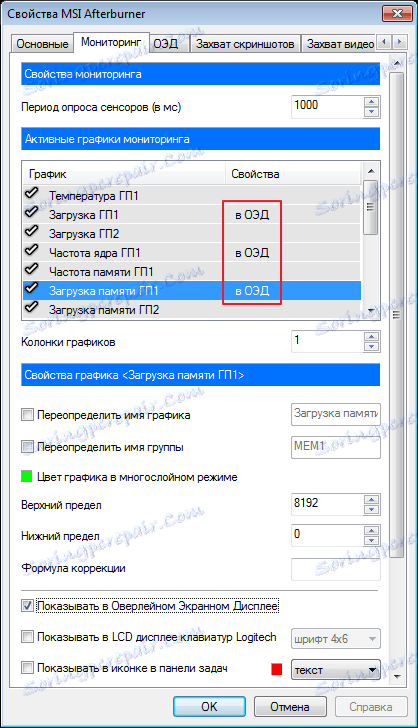Image resolution: width=418 pixels, height=728 pixels.
Task: Toggle the checkmark next to Загрузка ГП2
Action: coord(32,232)
